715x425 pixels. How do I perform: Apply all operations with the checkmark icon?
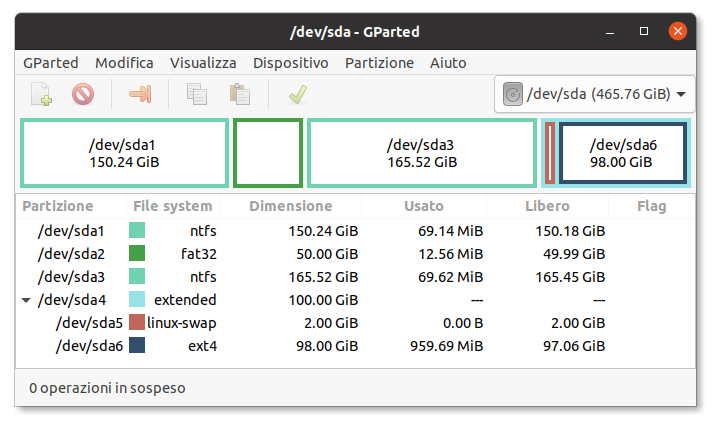tap(296, 95)
